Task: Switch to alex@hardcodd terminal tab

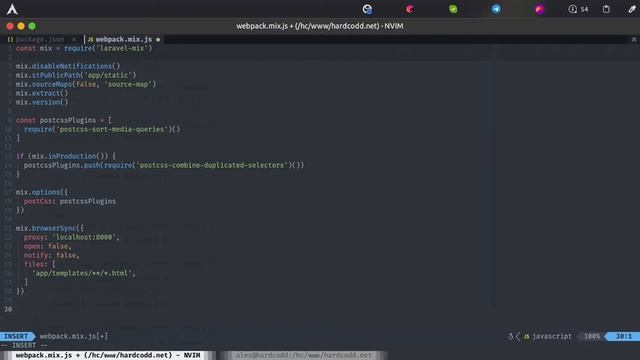Action: click(304, 355)
